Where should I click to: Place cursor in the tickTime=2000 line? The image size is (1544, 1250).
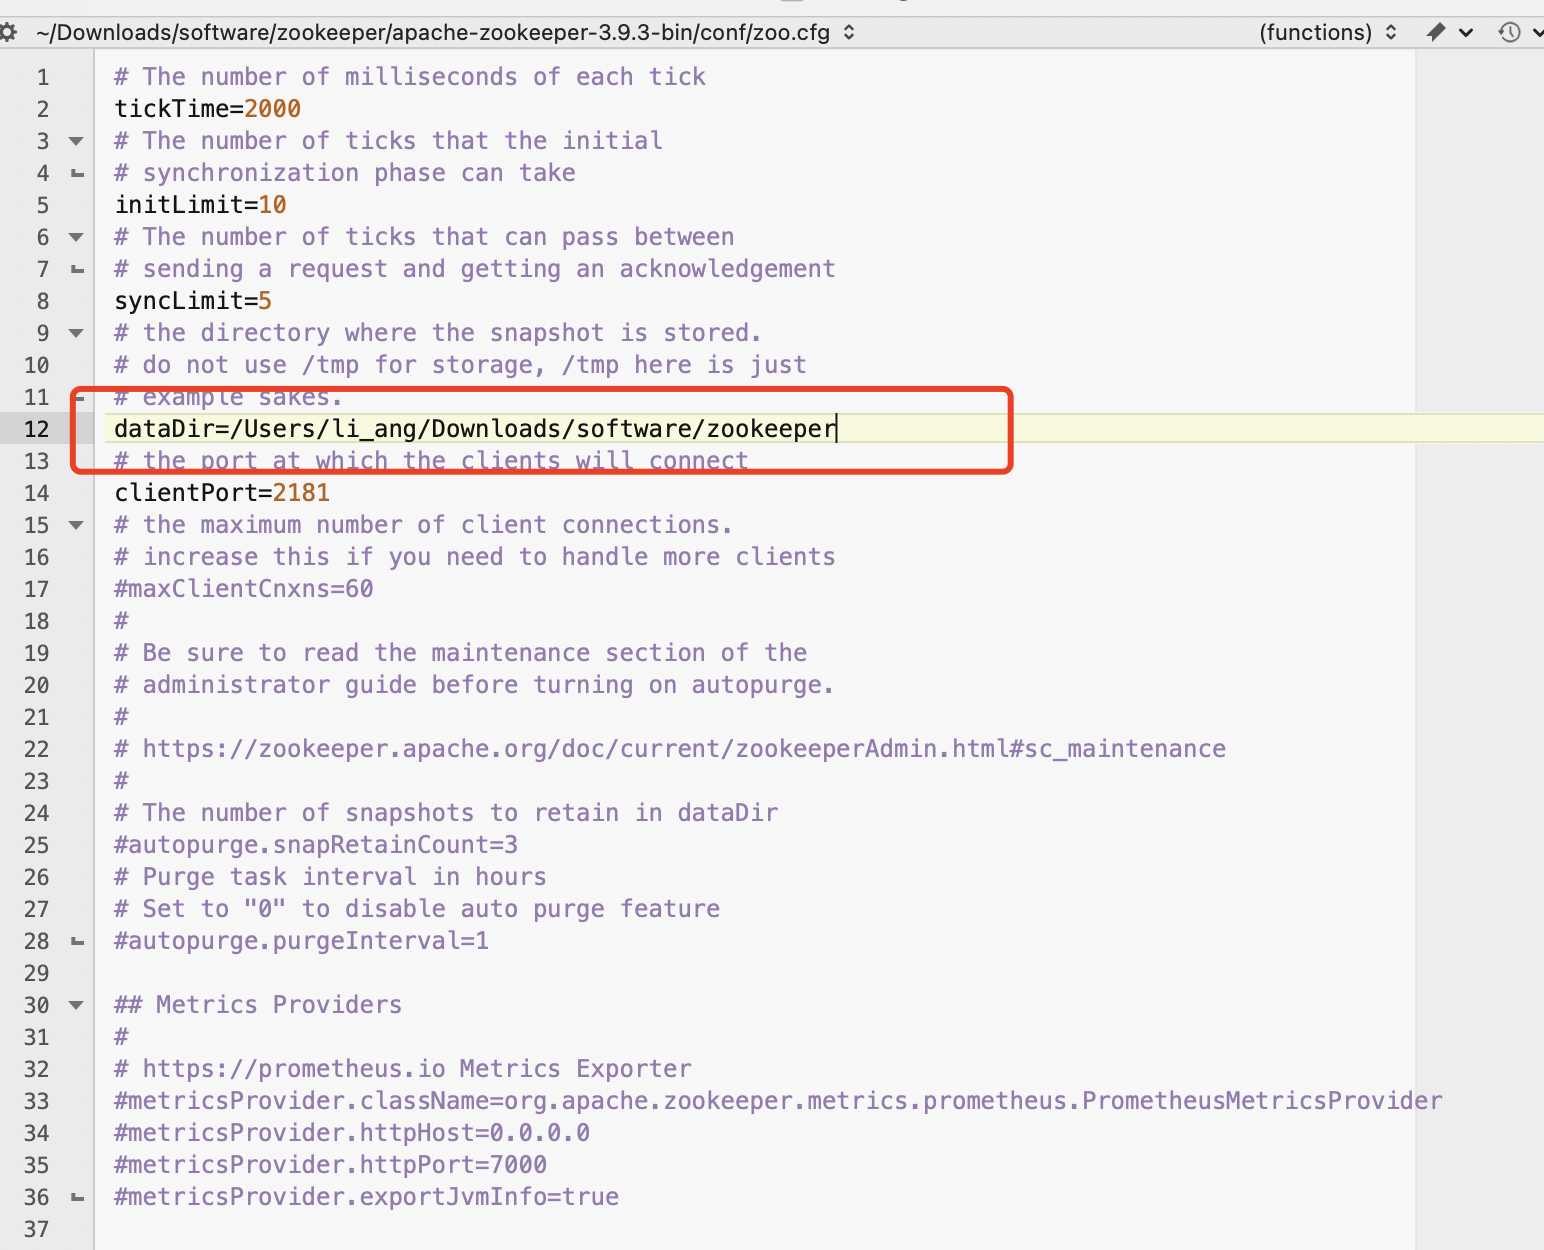tap(208, 109)
